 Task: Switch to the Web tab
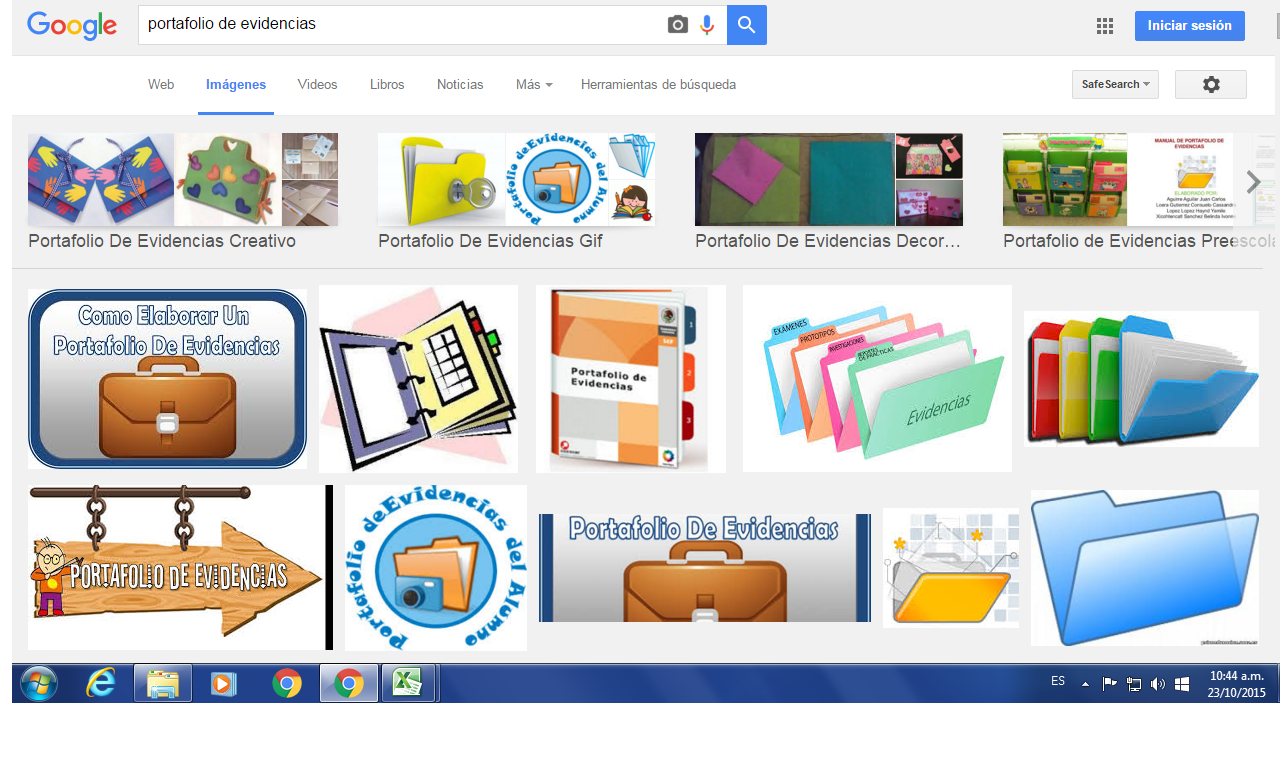161,85
